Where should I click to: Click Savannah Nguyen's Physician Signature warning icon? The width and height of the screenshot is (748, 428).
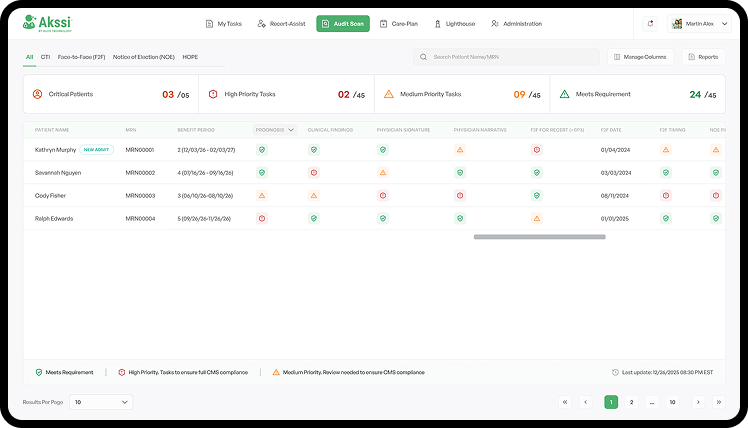pos(383,173)
